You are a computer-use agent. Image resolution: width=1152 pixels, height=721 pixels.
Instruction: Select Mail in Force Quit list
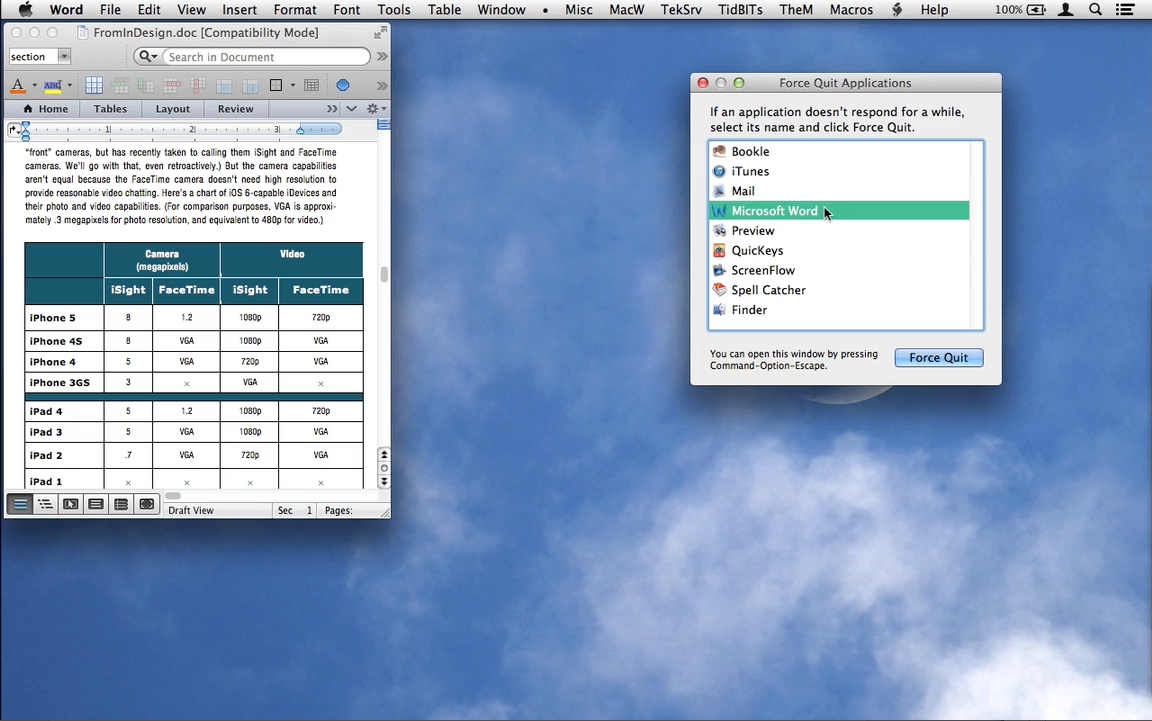point(839,191)
